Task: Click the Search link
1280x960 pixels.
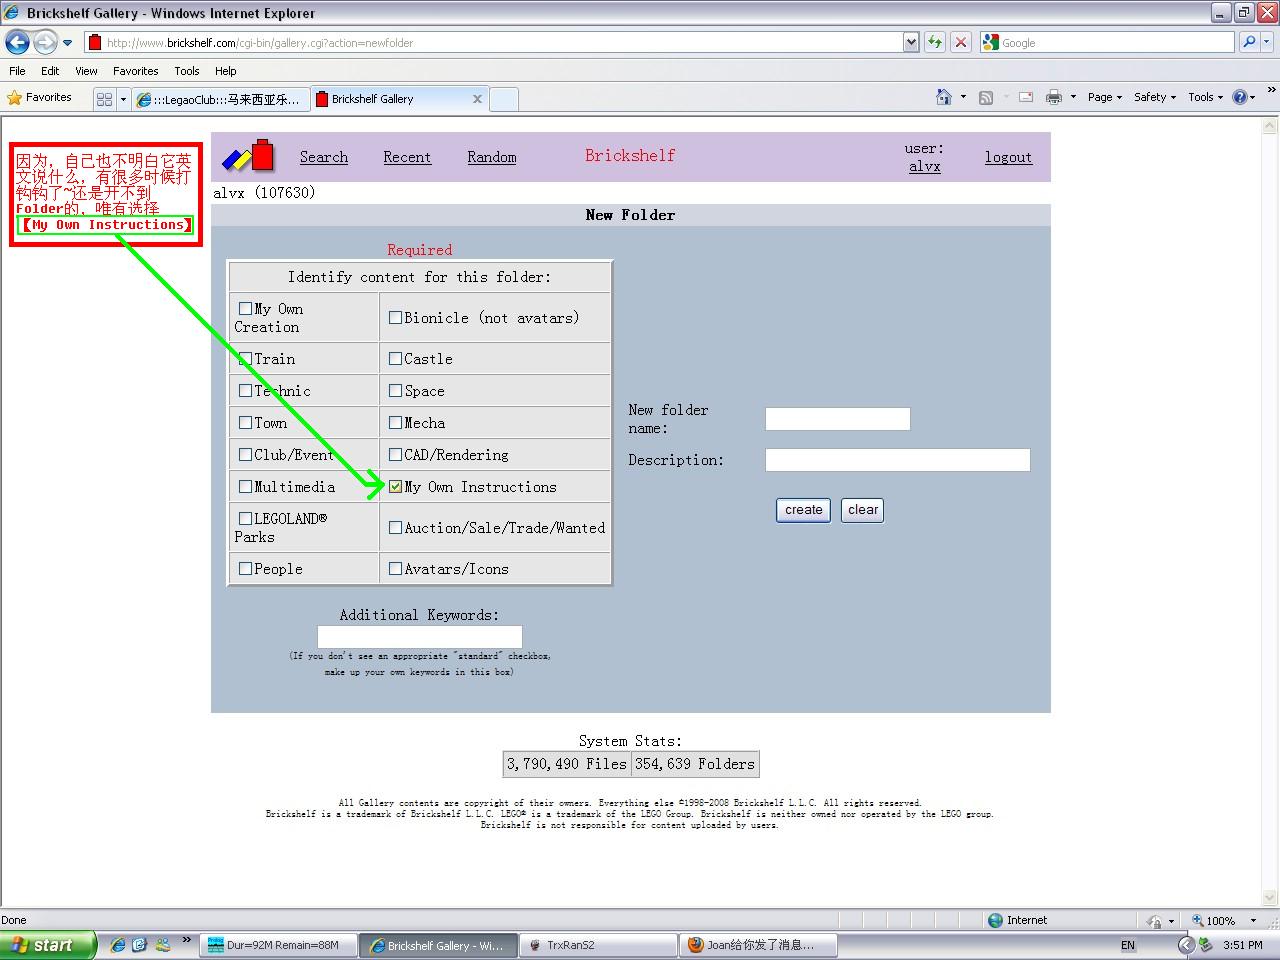Action: [x=324, y=157]
